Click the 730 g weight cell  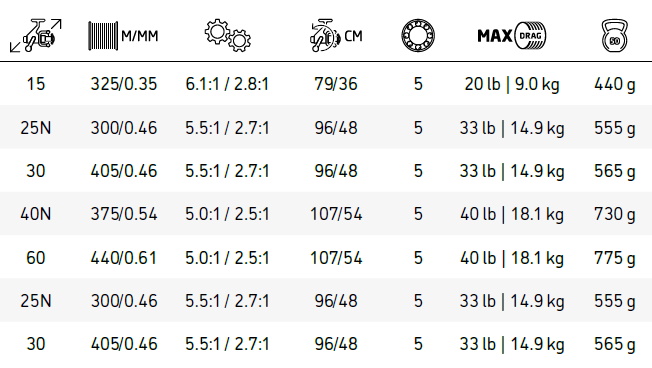point(615,215)
